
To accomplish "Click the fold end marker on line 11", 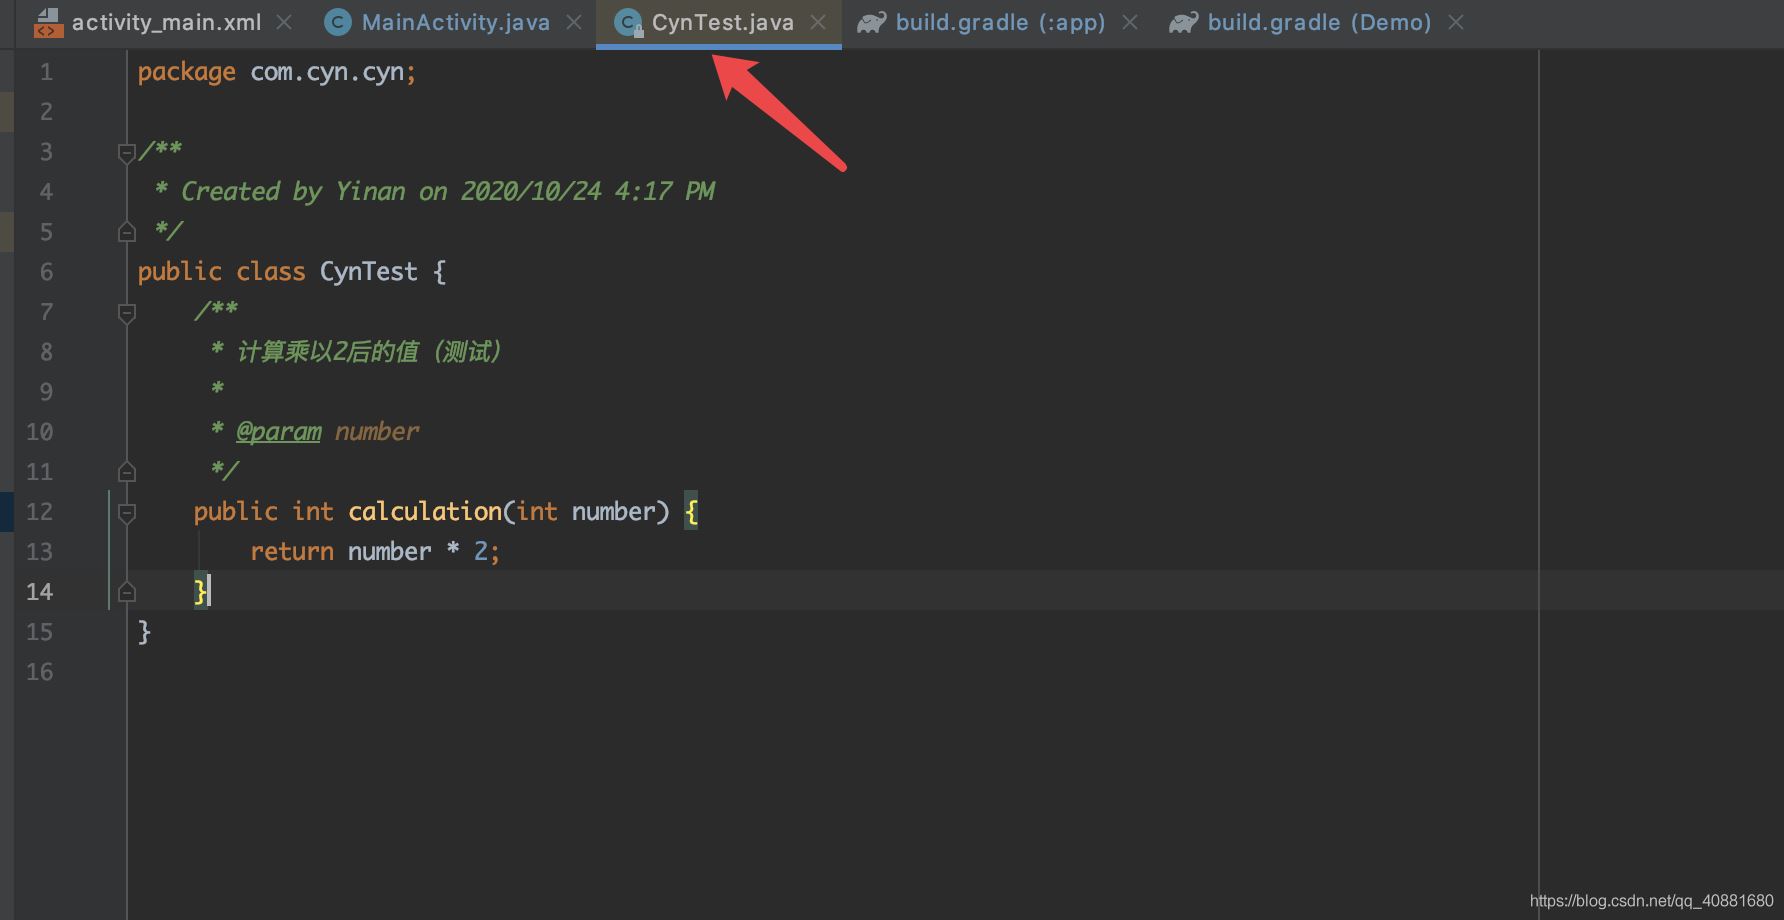I will 127,472.
